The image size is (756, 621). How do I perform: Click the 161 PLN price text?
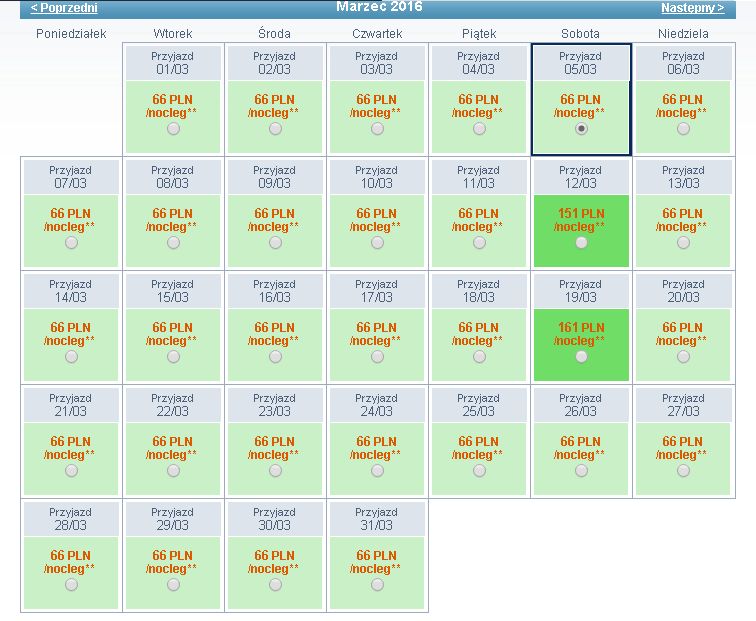(581, 328)
